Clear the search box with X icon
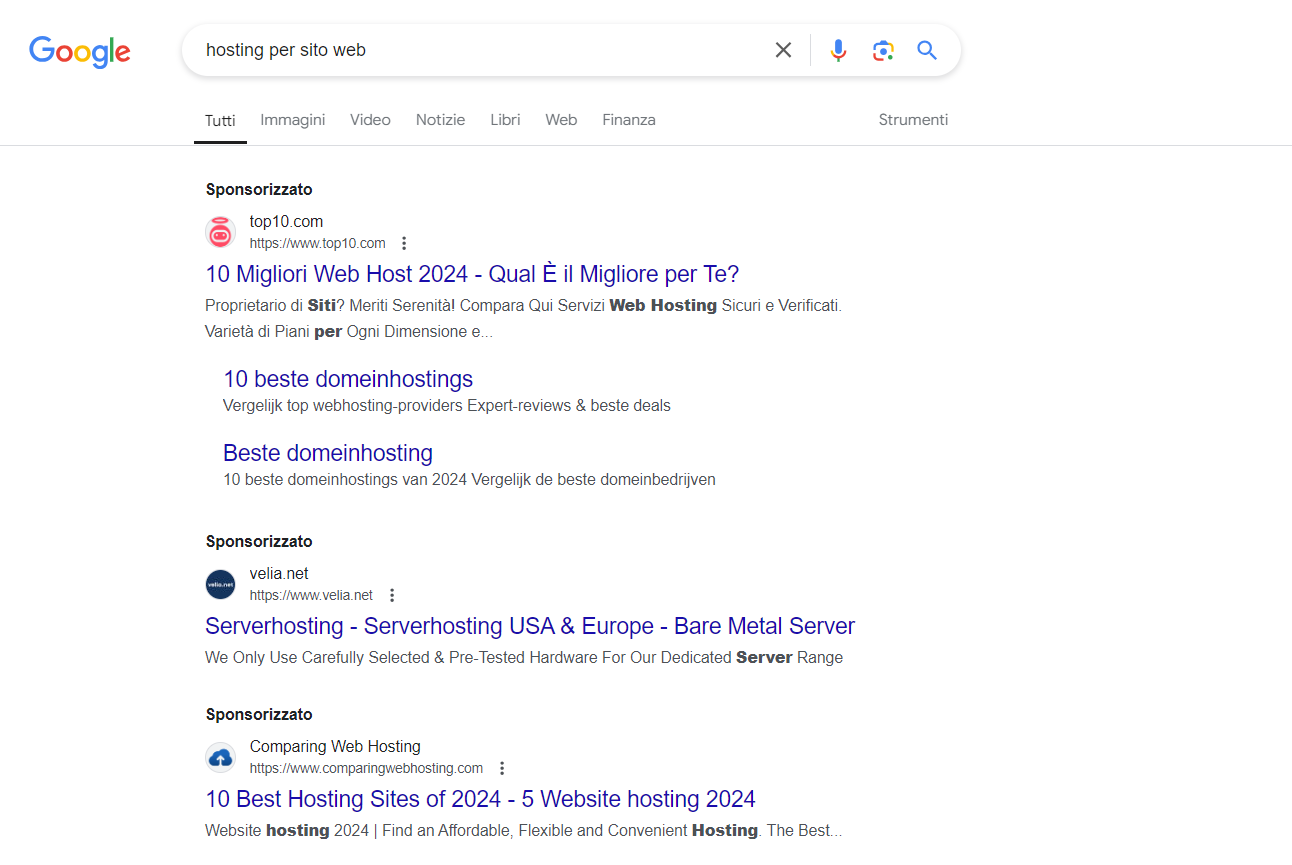The image size is (1292, 865). click(783, 50)
